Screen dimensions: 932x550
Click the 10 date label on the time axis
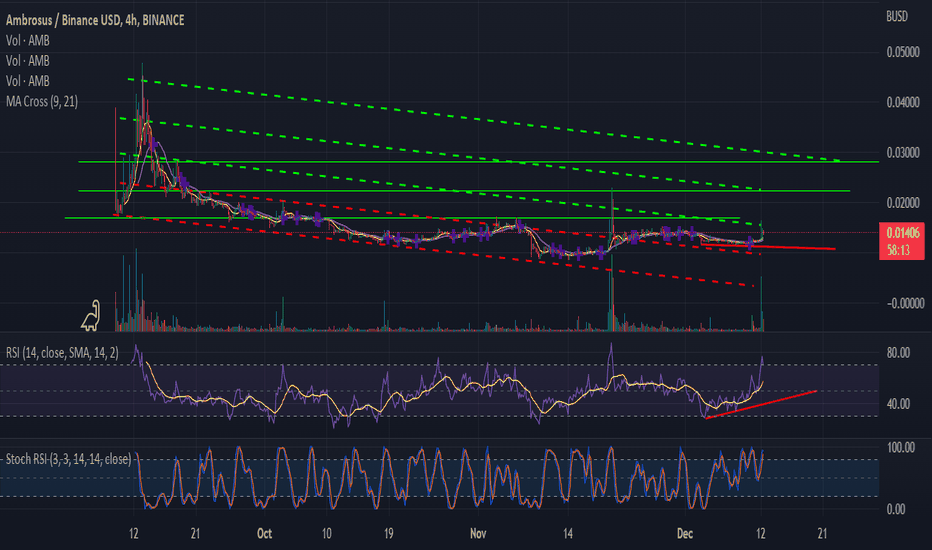[x=326, y=533]
